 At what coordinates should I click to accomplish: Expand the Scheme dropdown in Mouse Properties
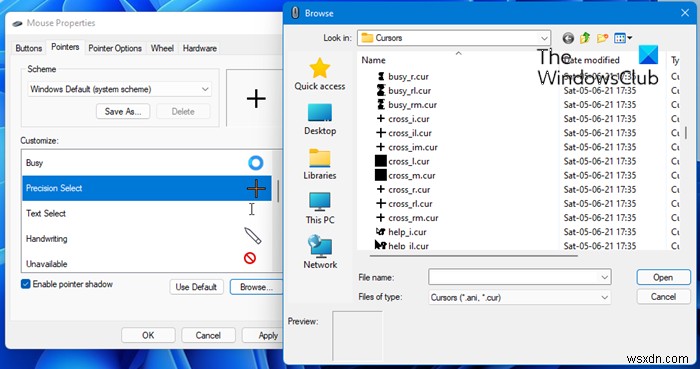[x=205, y=89]
